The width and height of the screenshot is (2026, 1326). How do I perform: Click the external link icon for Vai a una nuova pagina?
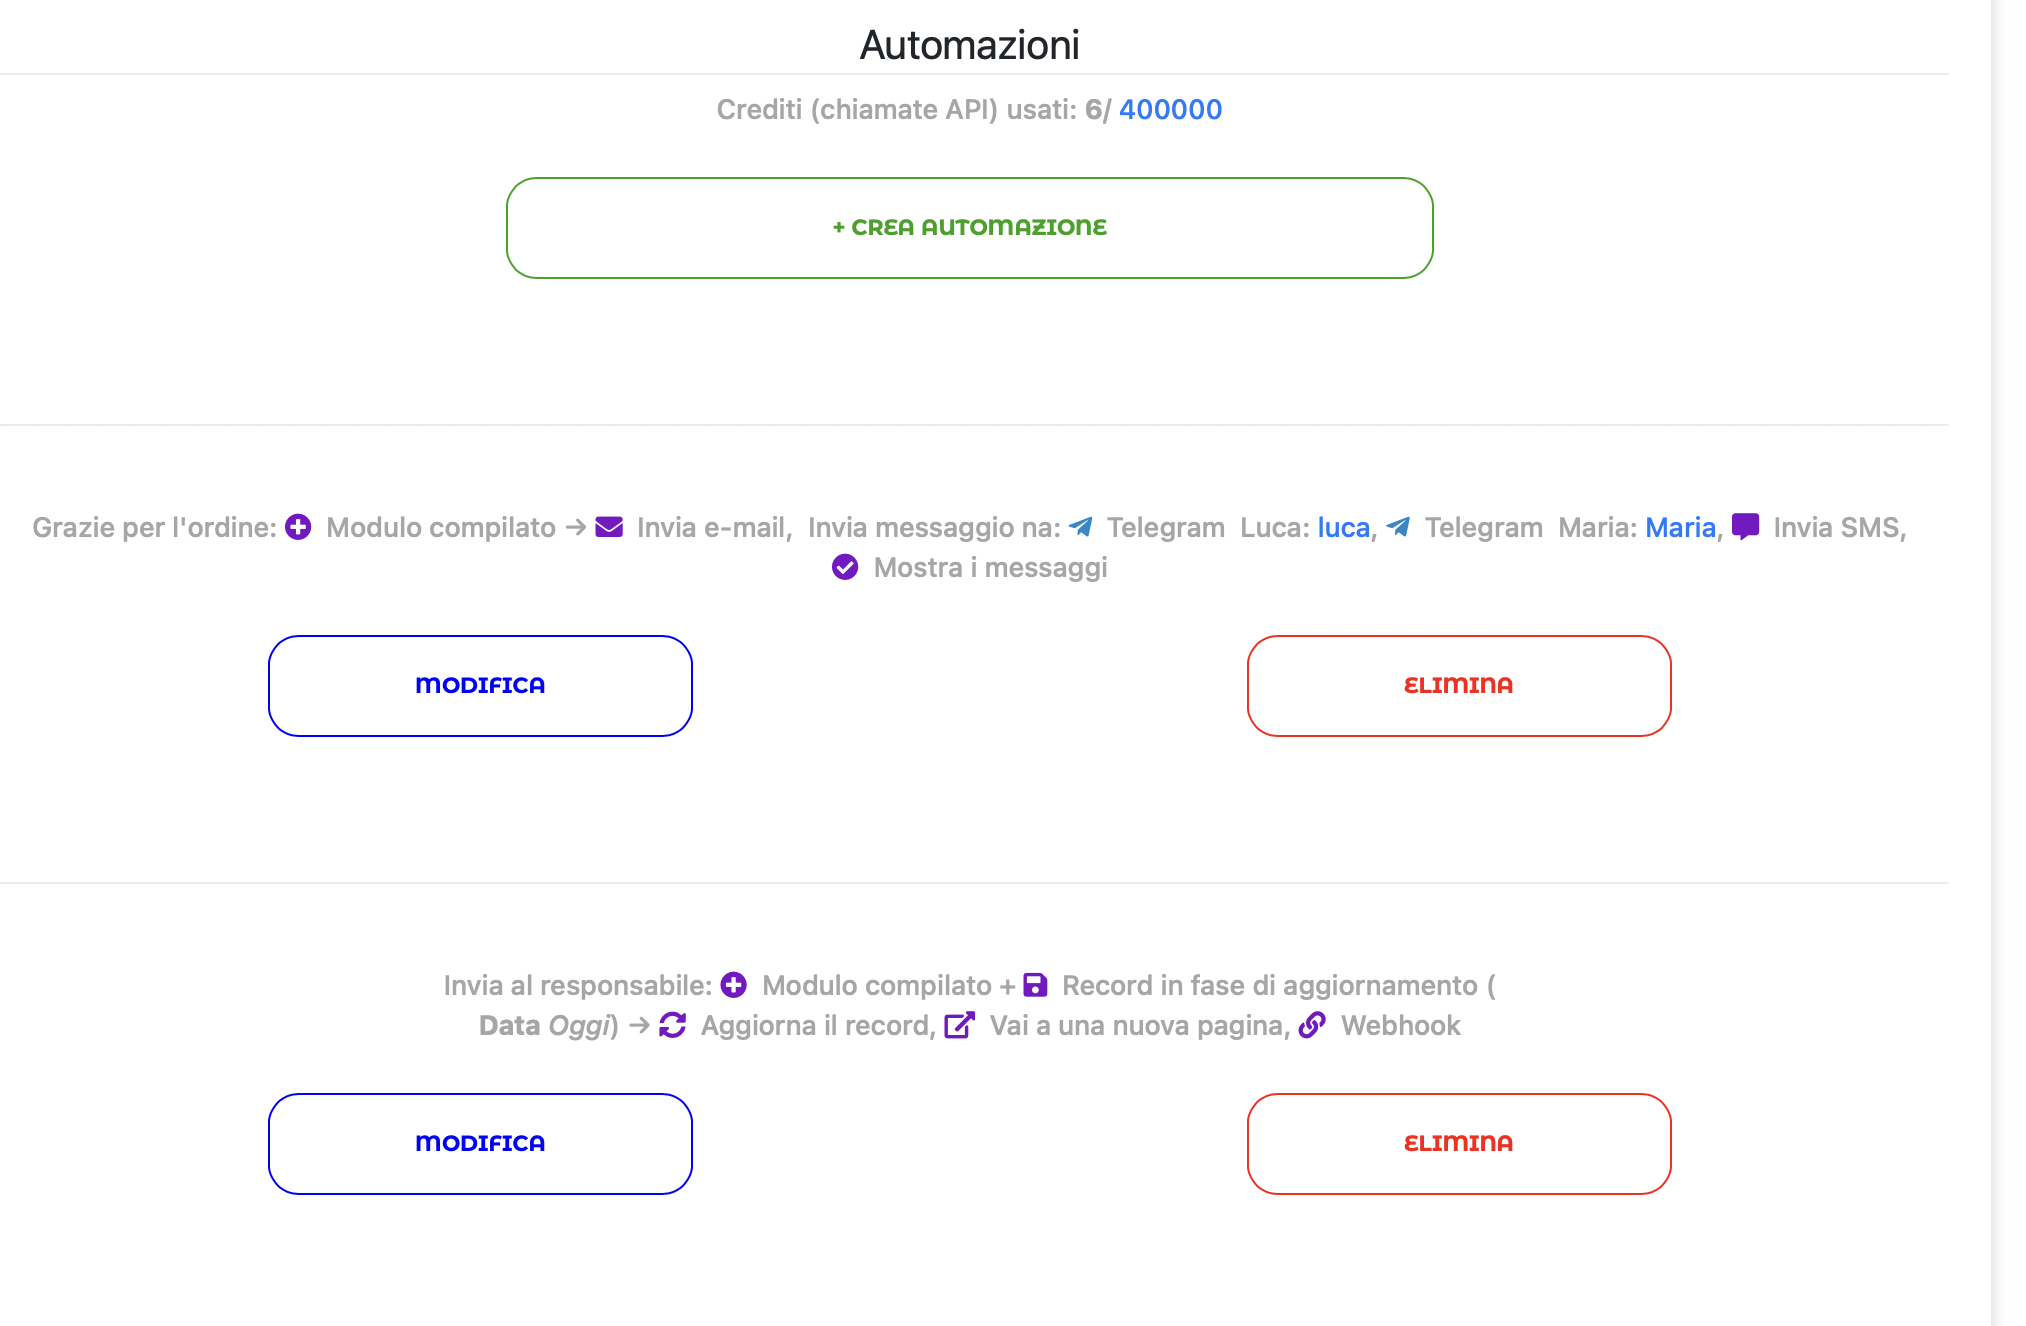click(x=959, y=1025)
